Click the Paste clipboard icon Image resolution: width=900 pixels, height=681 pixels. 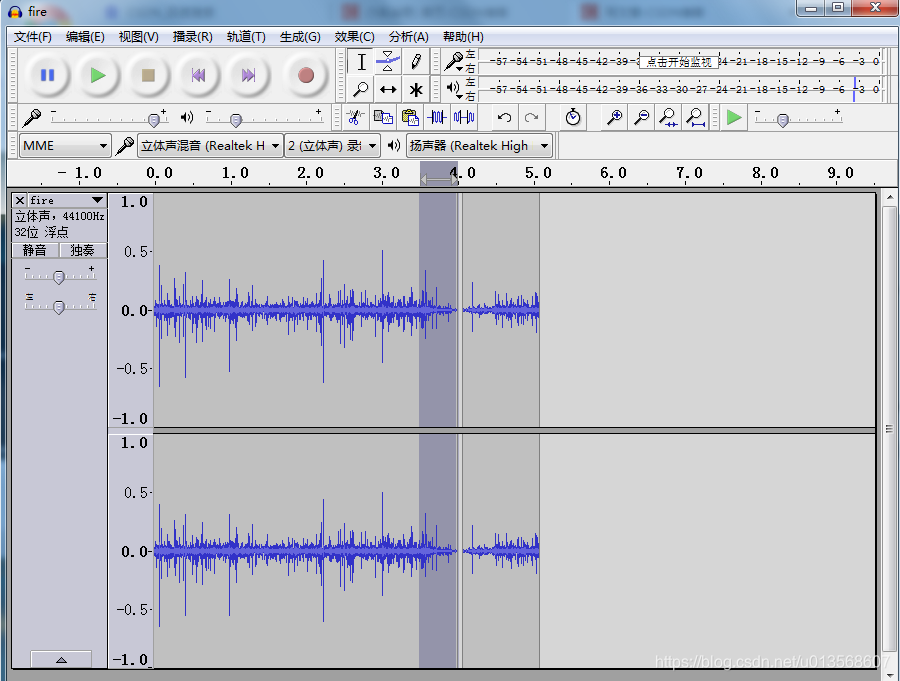coord(410,118)
